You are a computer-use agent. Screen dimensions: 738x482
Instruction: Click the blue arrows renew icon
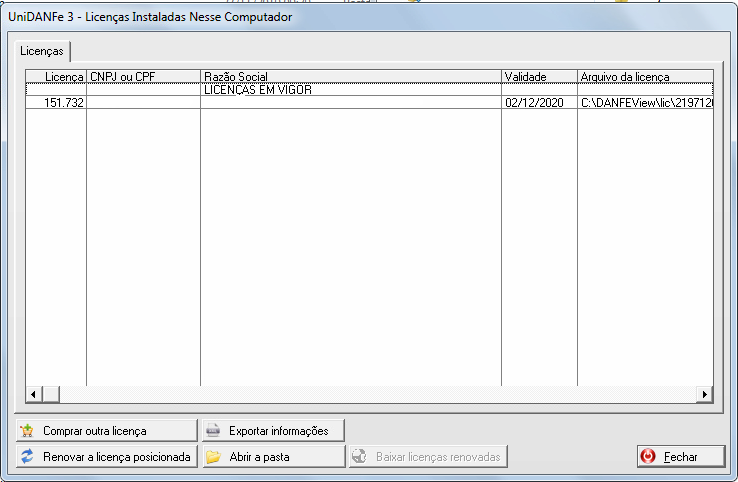pos(27,456)
